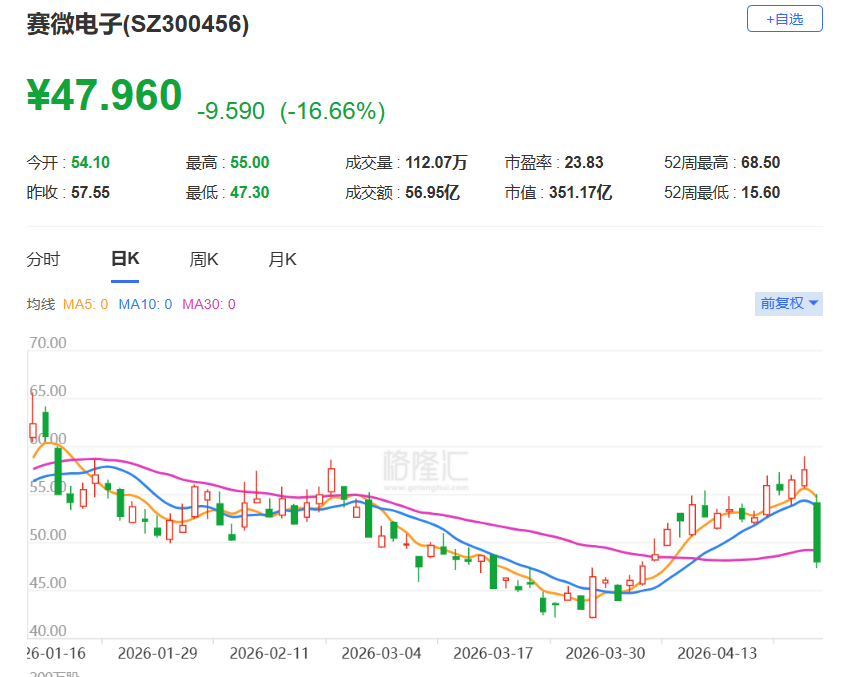Click the 2026-01-29 date axis label
Screen dimensions: 847x677
[158, 654]
